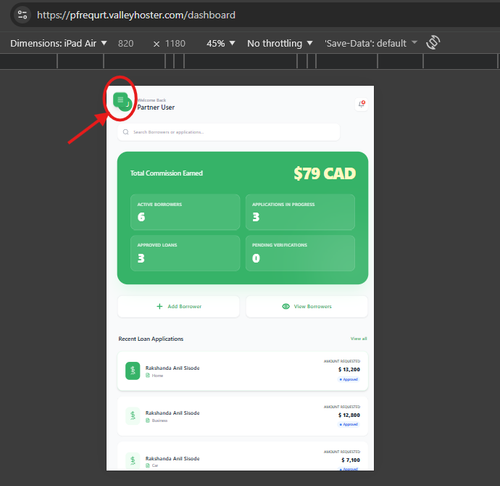The height and width of the screenshot is (486, 500).
Task: Click the borrower name in the Car loan row
Action: coord(172,459)
